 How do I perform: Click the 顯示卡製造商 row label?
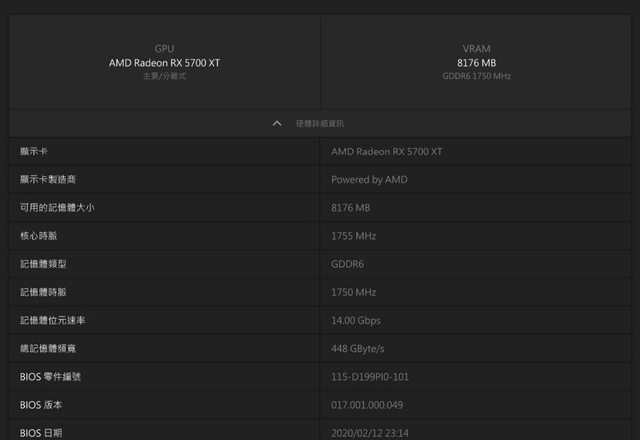[47, 180]
